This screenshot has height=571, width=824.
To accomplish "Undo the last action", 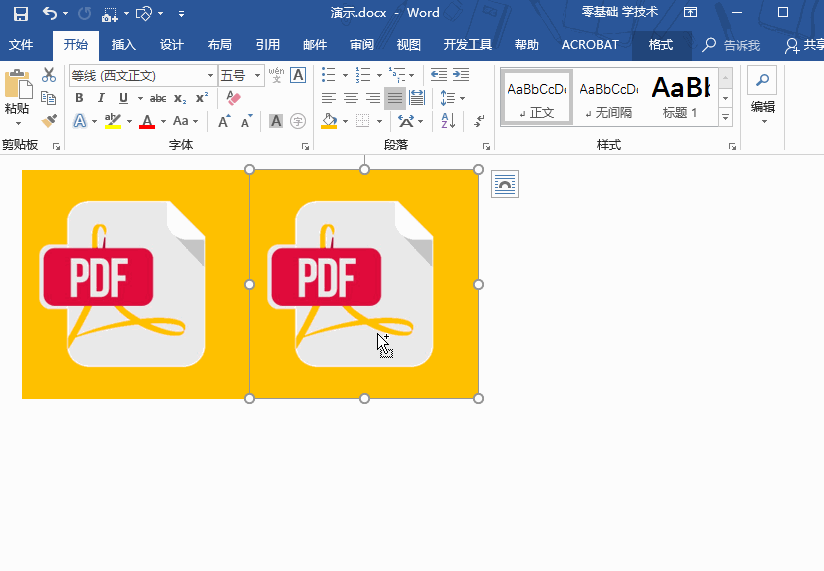I will point(50,13).
